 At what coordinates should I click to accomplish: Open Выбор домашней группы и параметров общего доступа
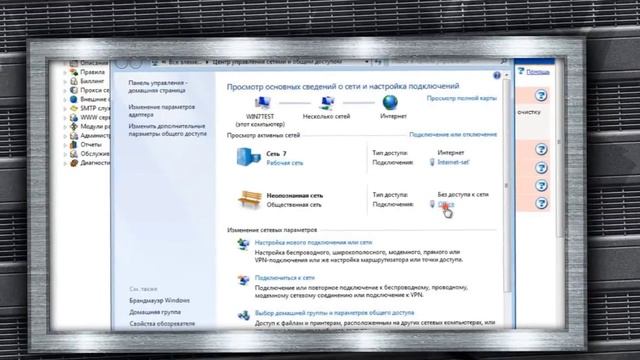335,313
